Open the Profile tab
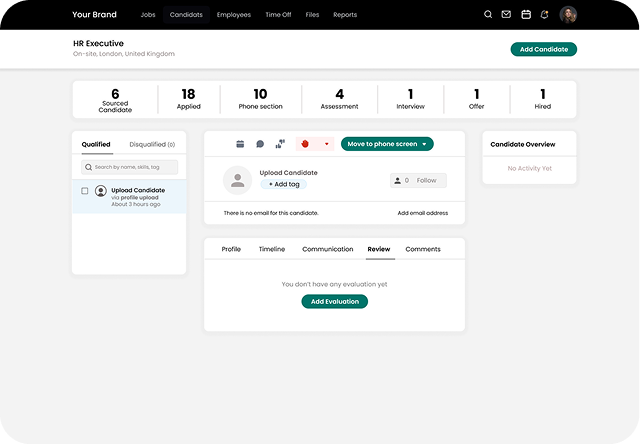Screen dimensions: 640x444 231,249
